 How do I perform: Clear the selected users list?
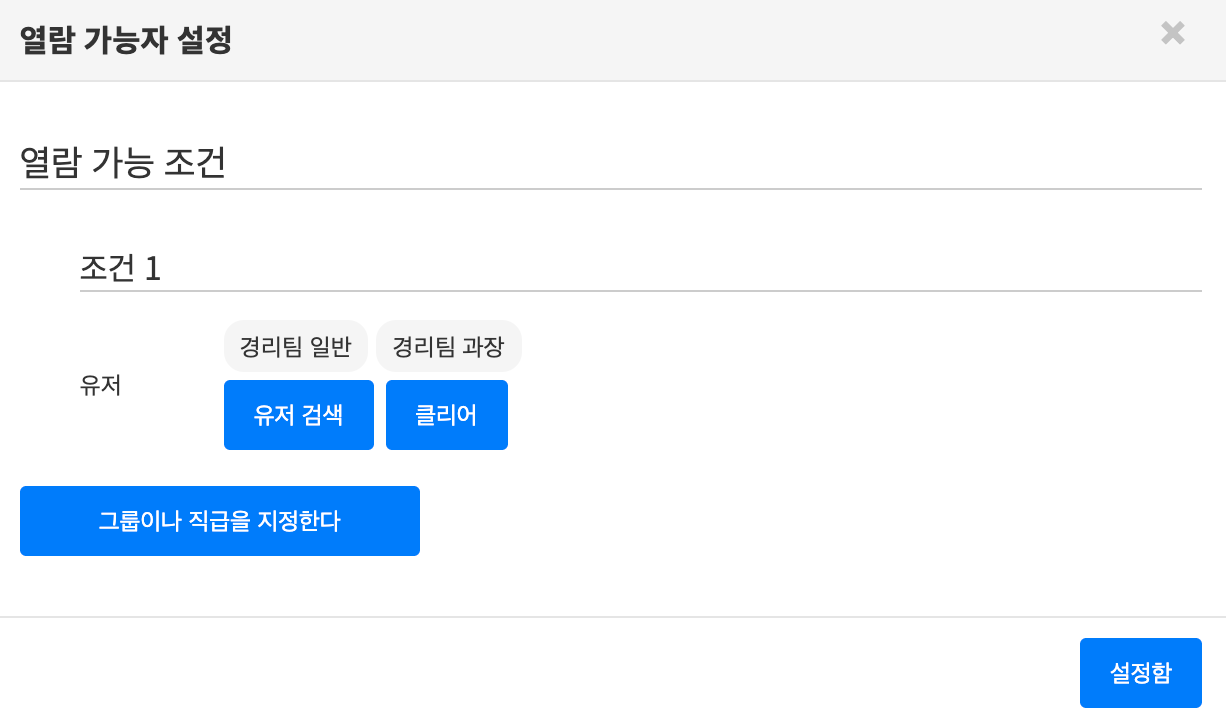coord(446,415)
